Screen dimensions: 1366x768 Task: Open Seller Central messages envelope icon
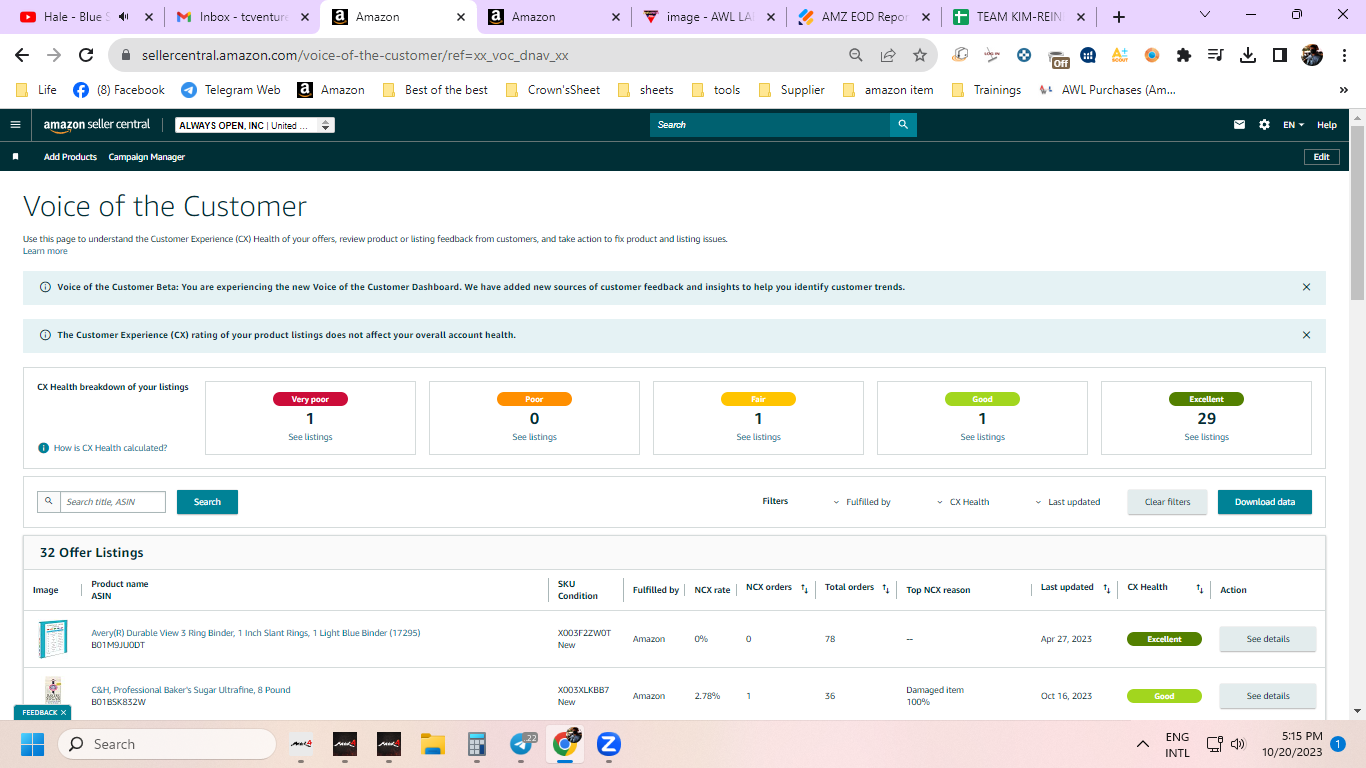pyautogui.click(x=1240, y=125)
